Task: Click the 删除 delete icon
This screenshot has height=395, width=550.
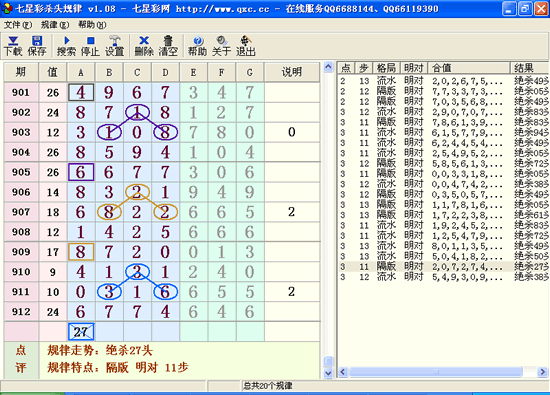Action: click(x=144, y=46)
